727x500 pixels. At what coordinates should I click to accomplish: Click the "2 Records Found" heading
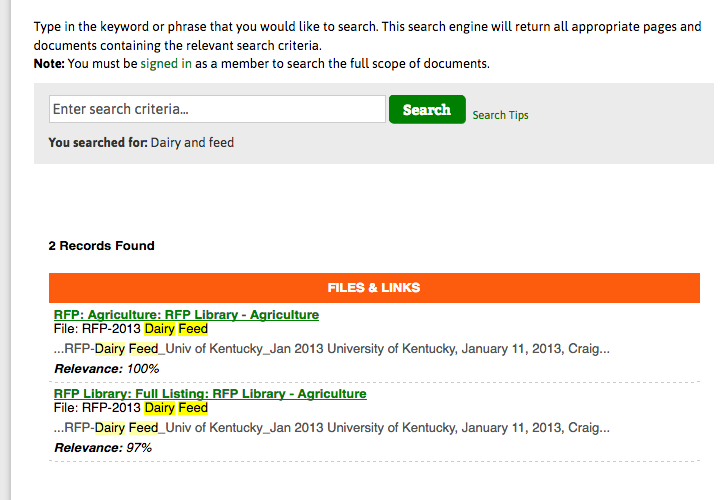101,246
